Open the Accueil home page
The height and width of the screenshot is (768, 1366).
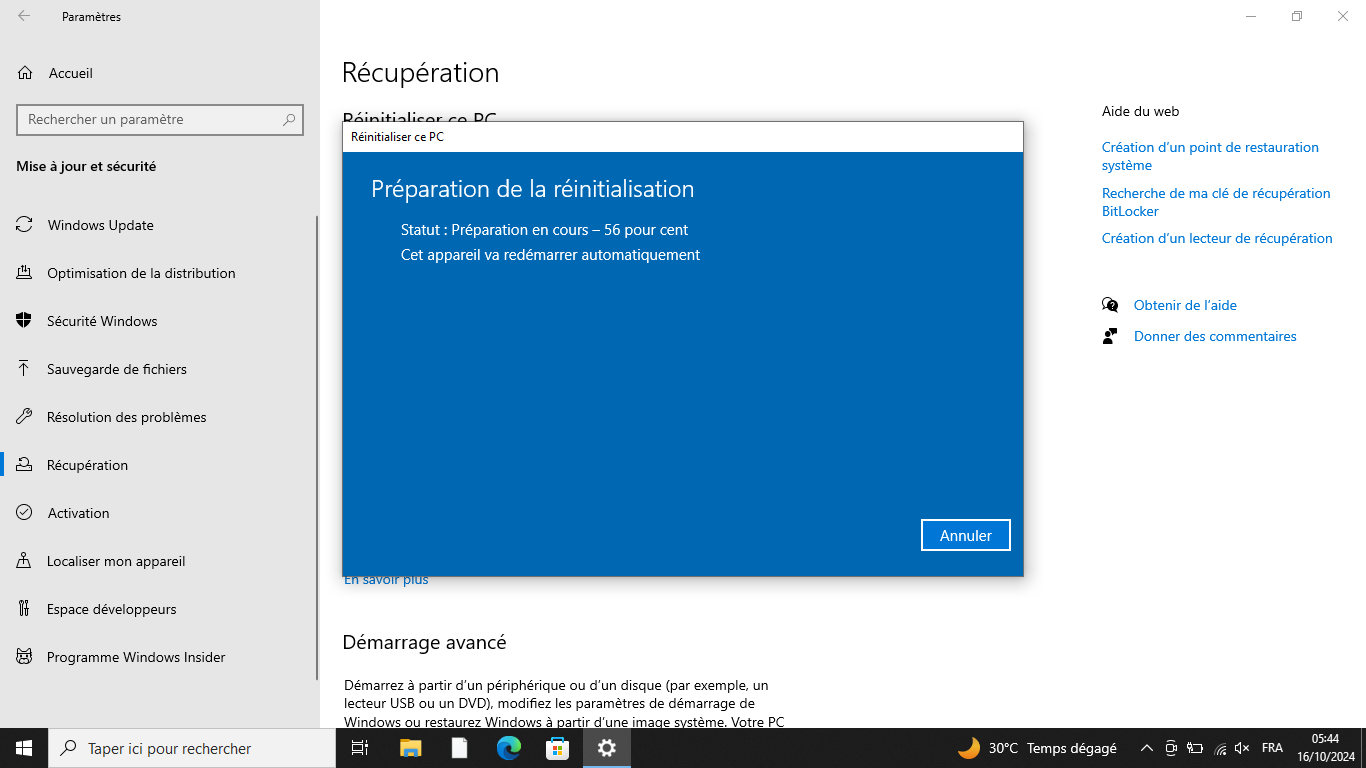pyautogui.click(x=70, y=73)
